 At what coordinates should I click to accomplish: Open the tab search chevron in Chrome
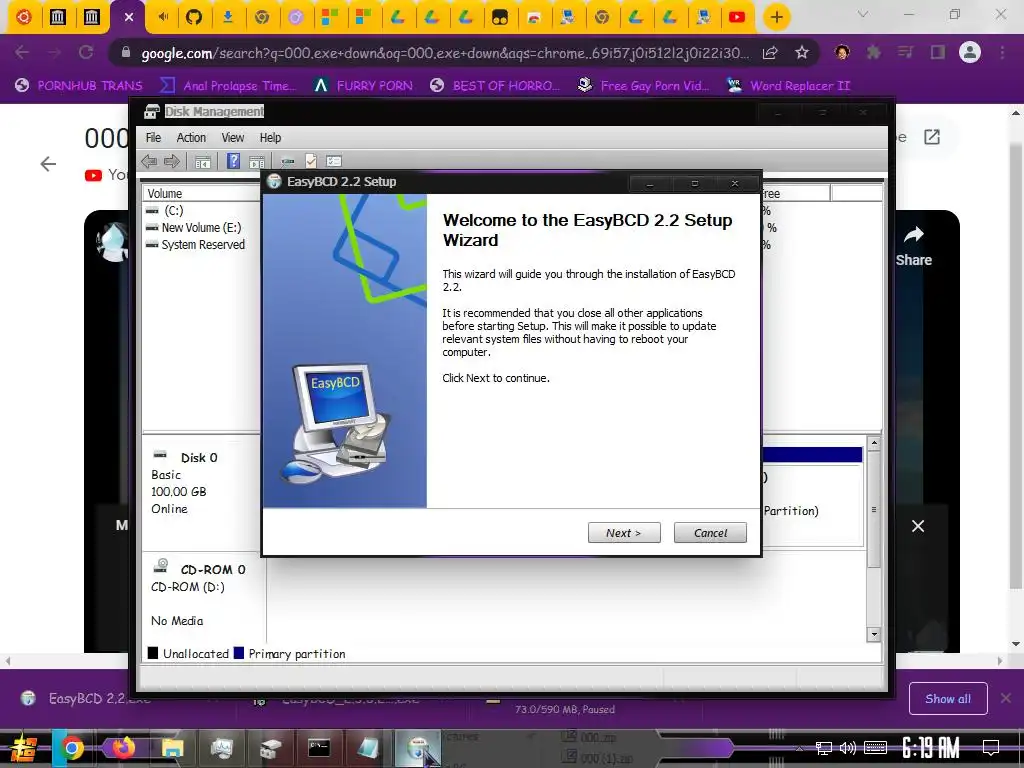(863, 14)
